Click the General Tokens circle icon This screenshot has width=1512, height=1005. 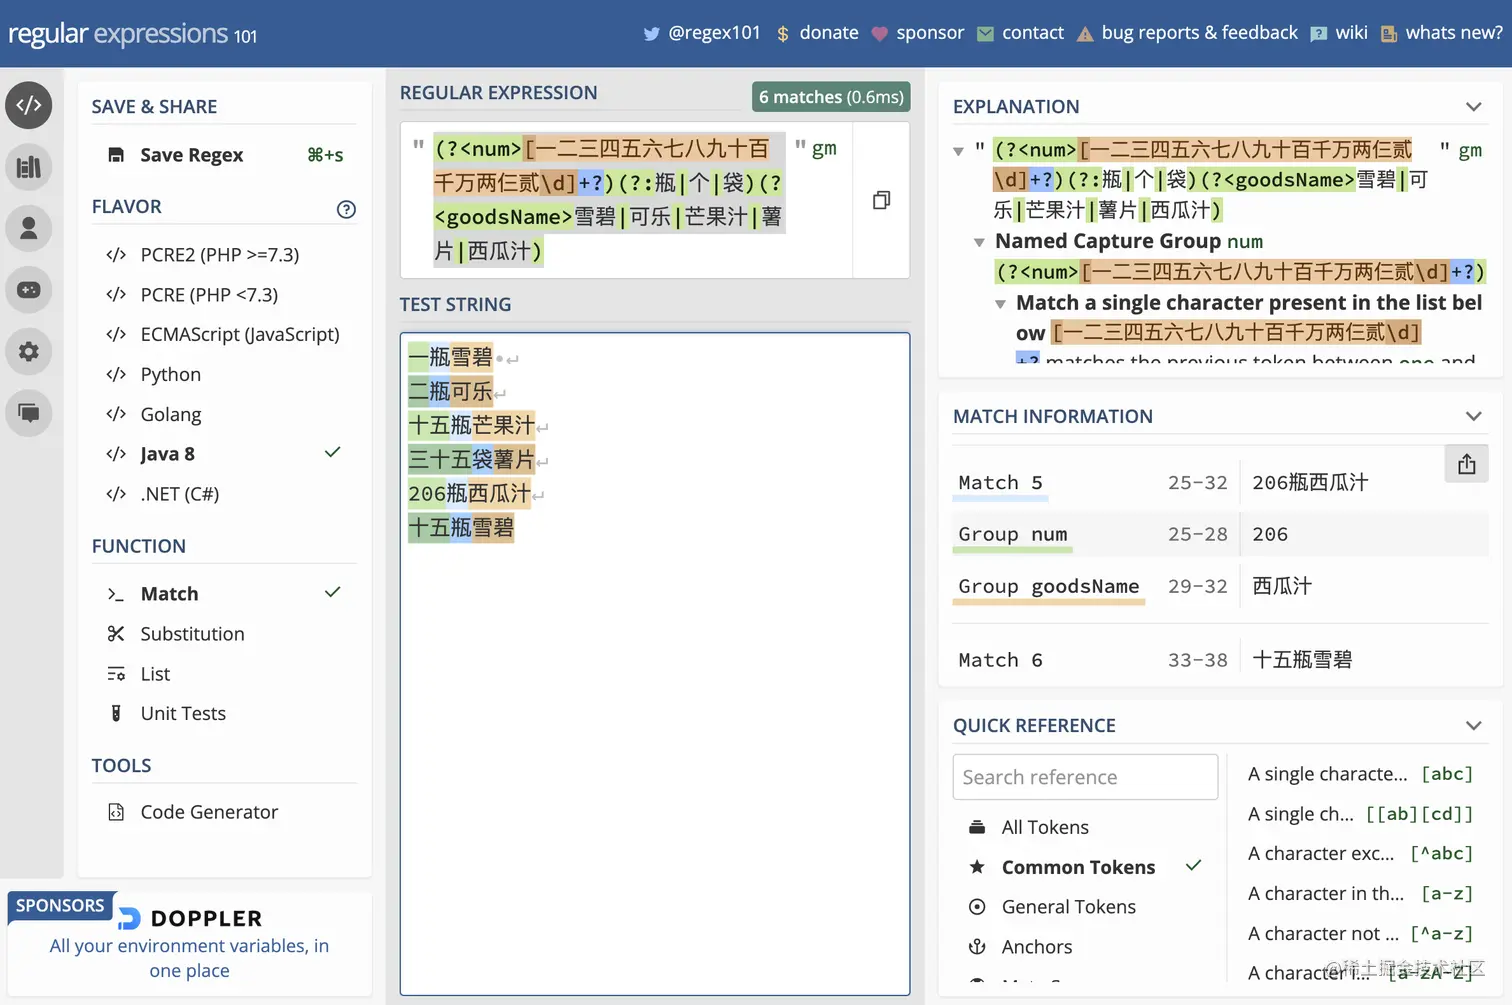point(977,907)
